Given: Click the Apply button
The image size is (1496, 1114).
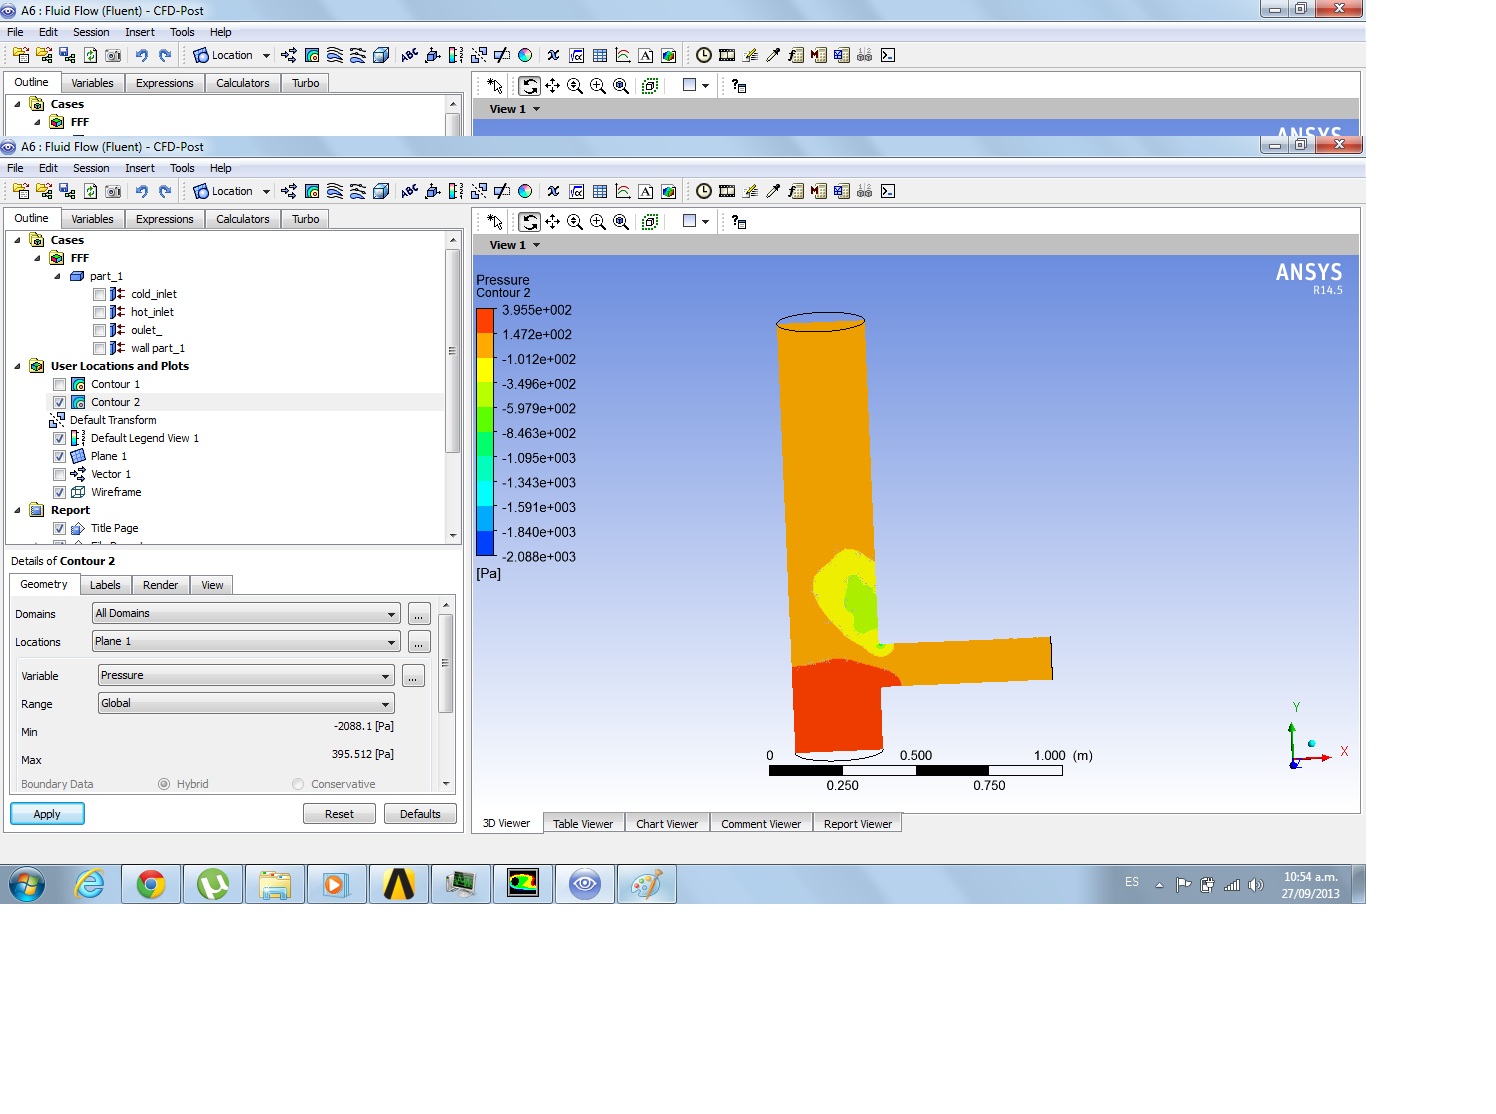Looking at the screenshot, I should click(47, 814).
